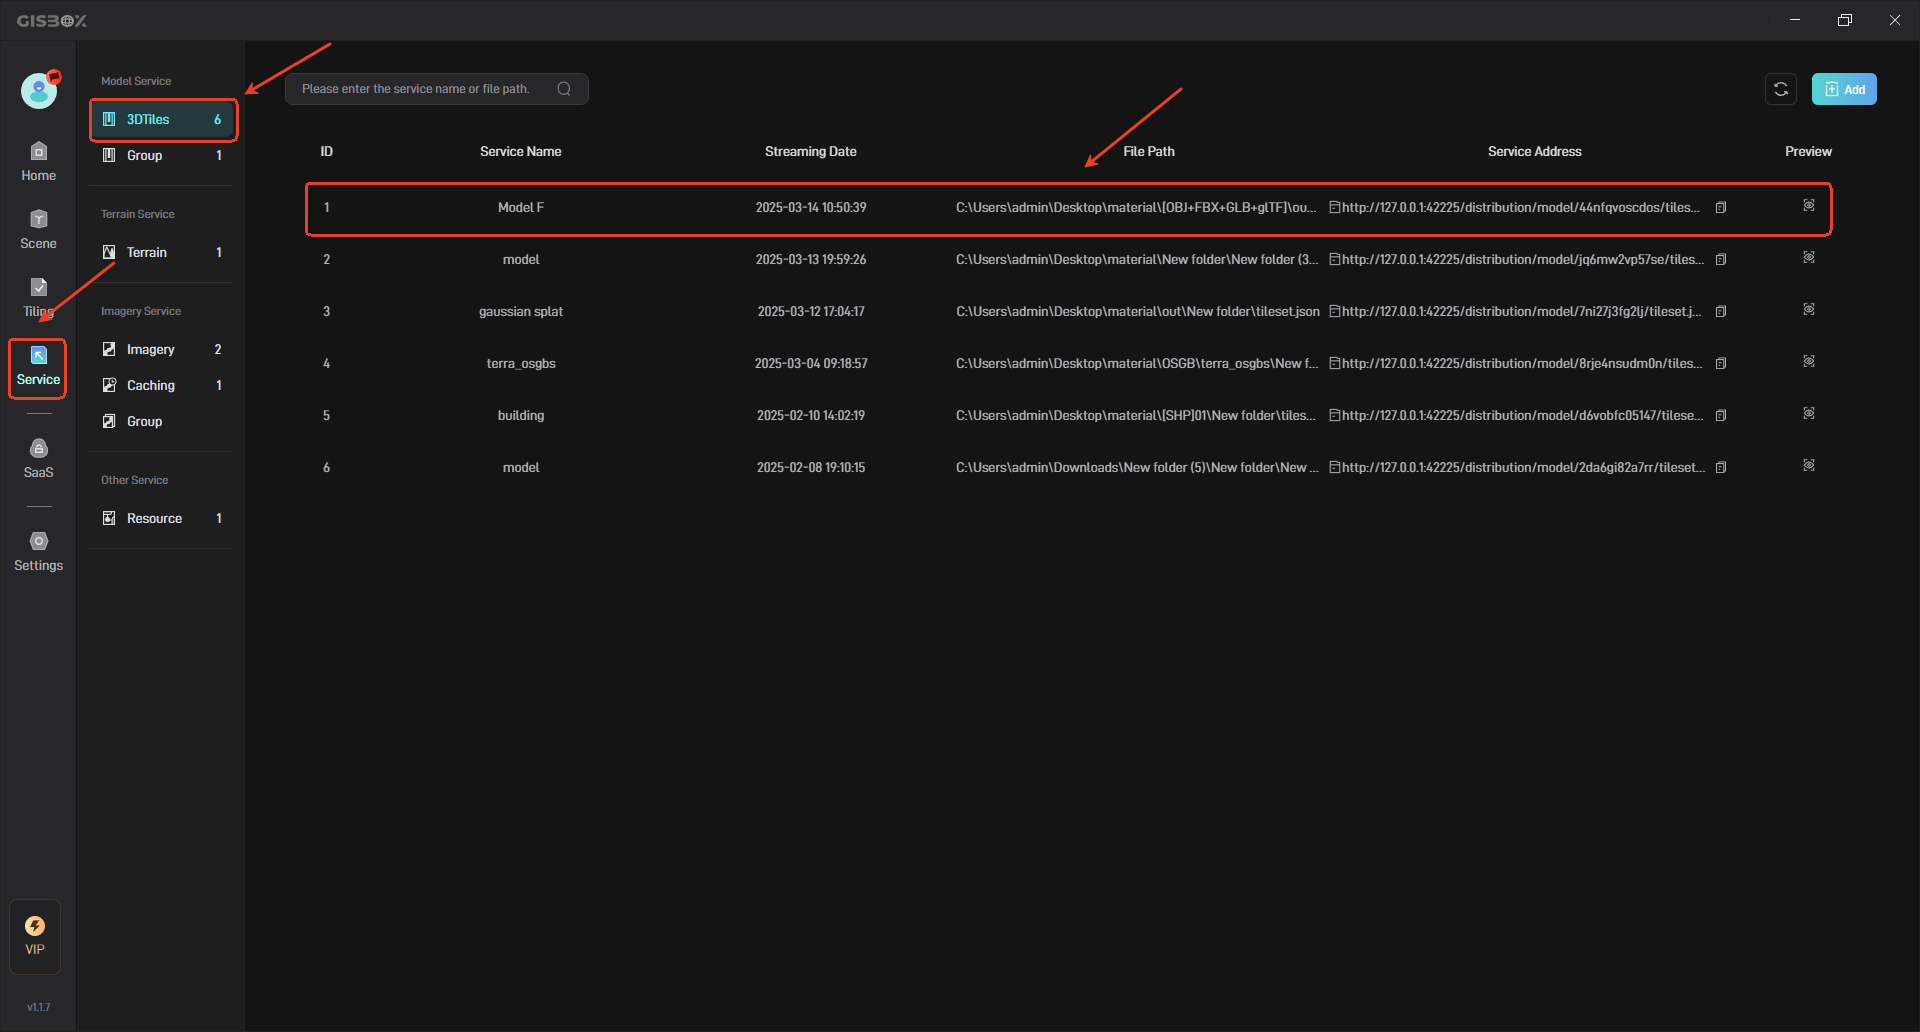Click terra_osgbs file path text

1137,364
